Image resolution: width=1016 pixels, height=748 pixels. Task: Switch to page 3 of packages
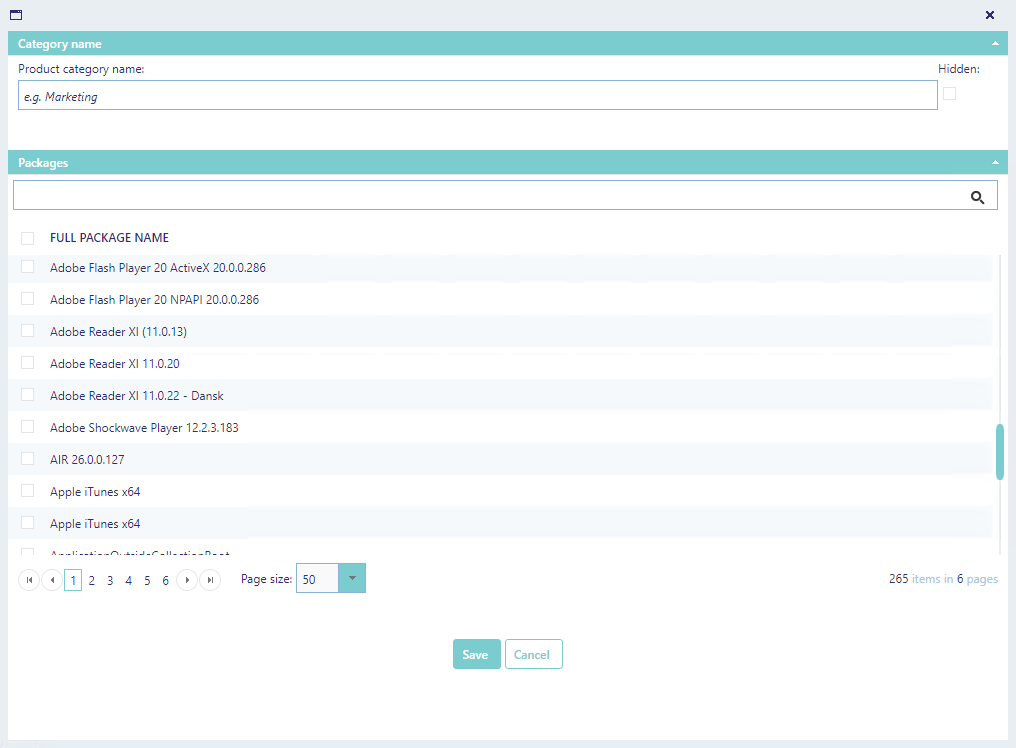pyautogui.click(x=110, y=580)
